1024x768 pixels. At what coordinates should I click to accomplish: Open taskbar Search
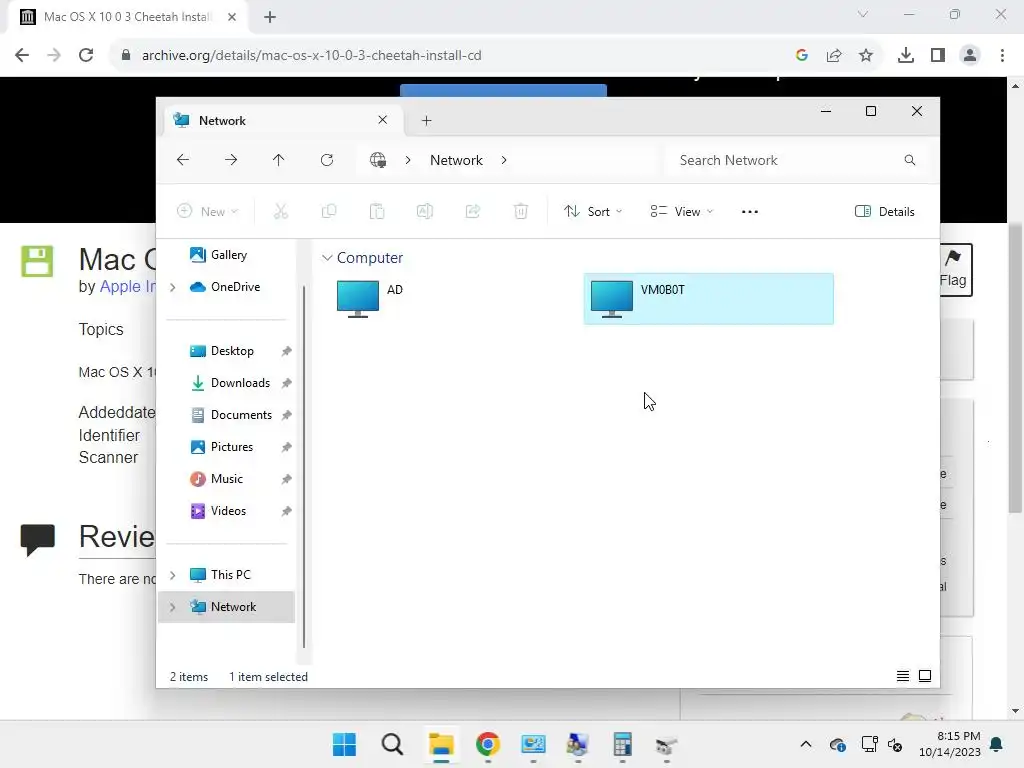(392, 744)
